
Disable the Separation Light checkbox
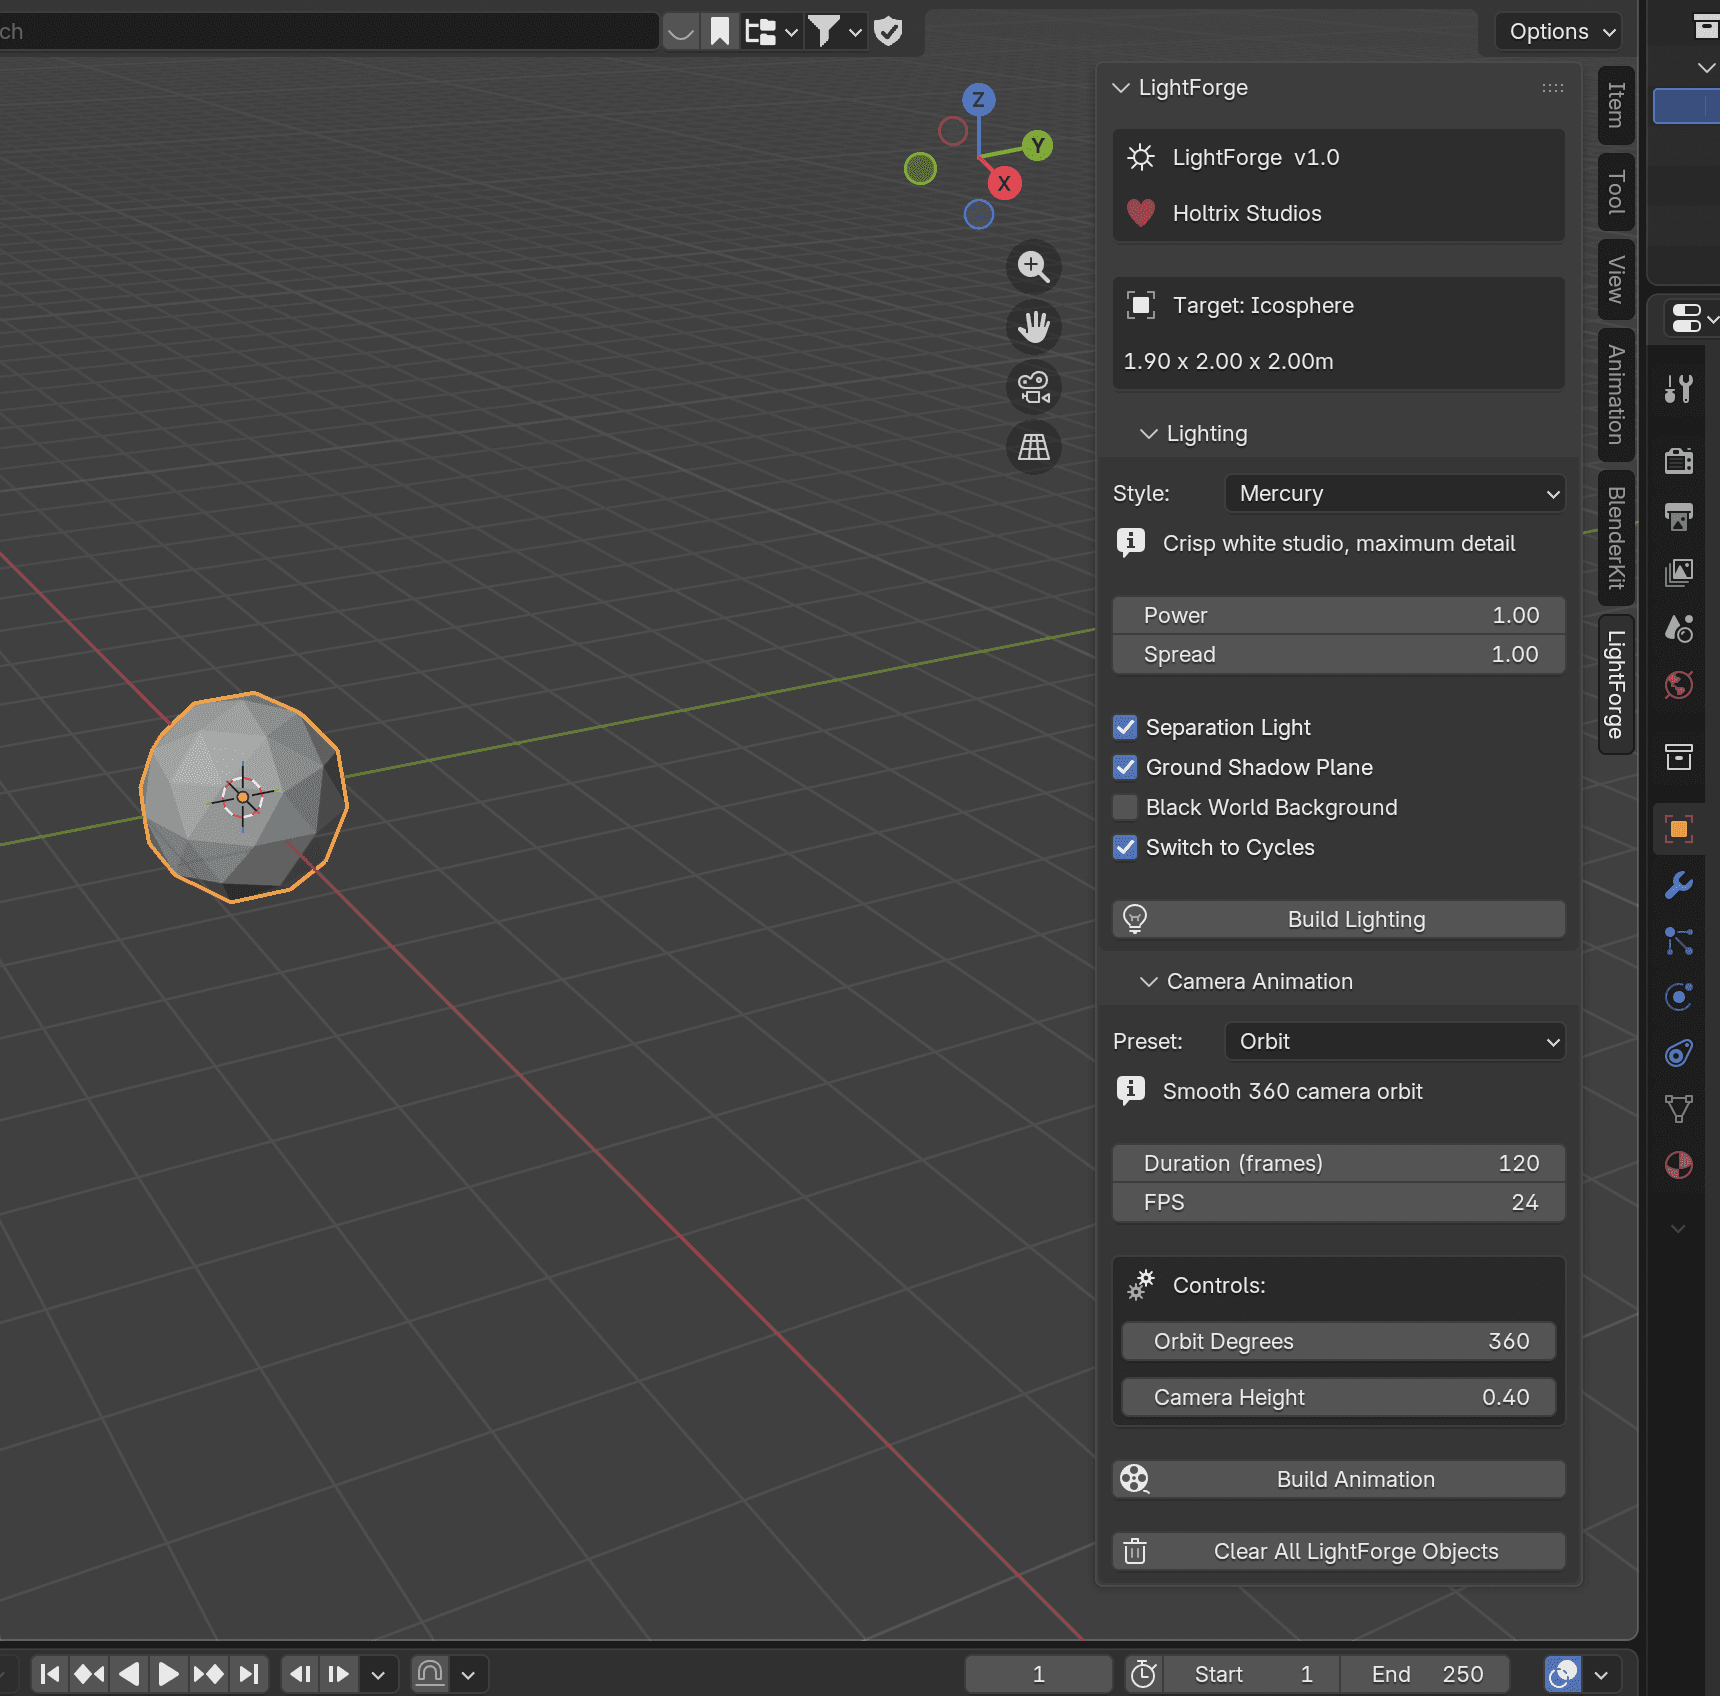(x=1125, y=727)
